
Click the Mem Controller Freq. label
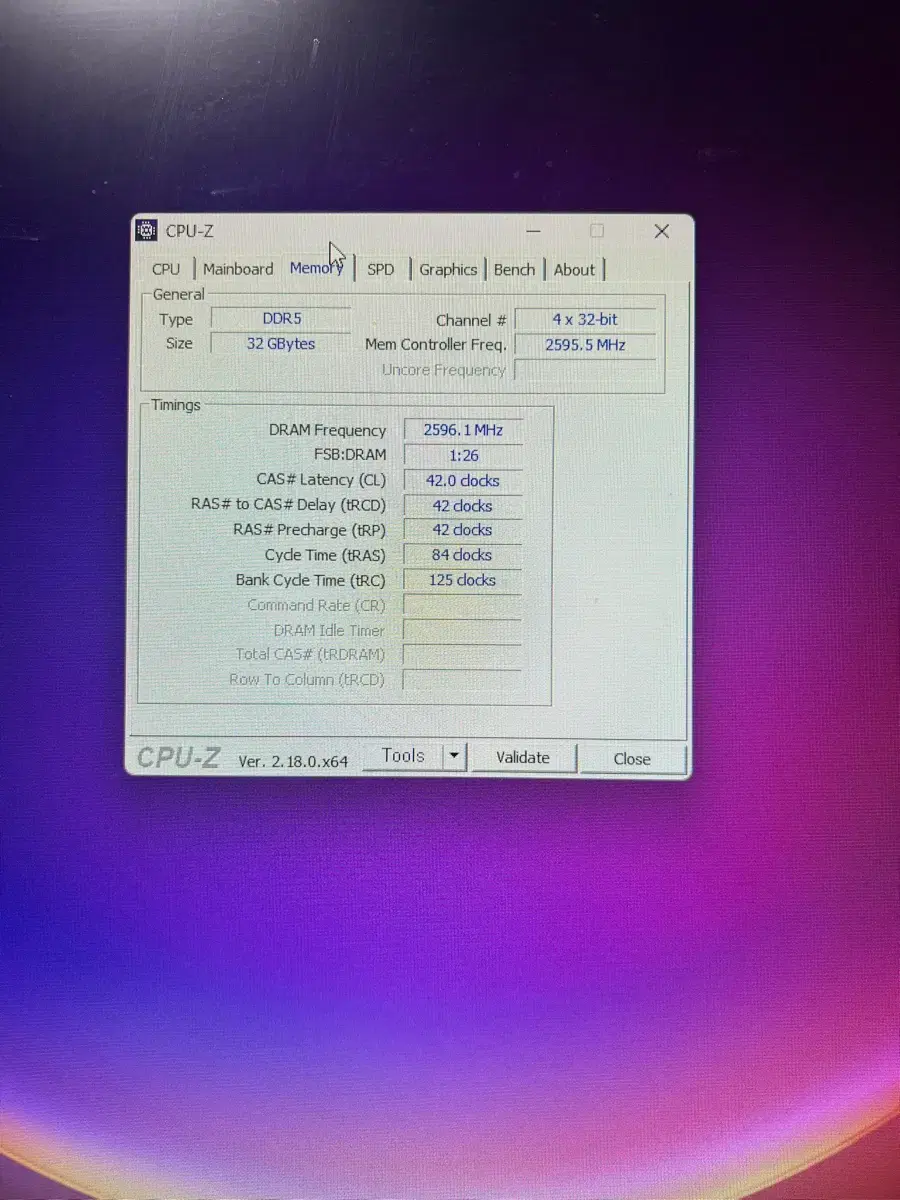[436, 344]
